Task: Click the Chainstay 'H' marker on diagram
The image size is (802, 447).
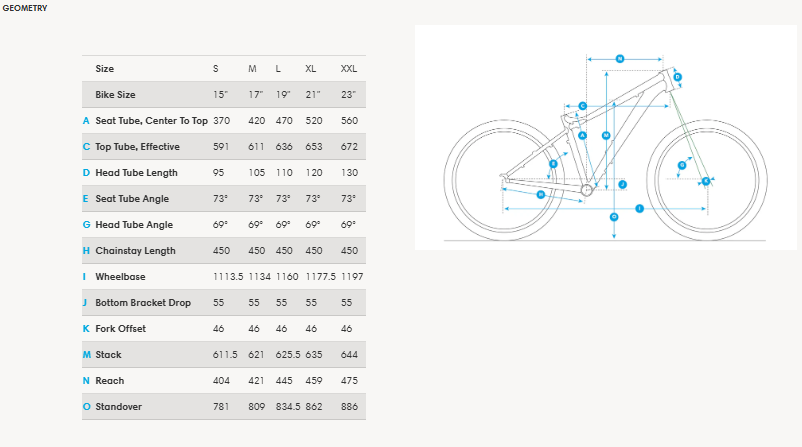Action: pyautogui.click(x=540, y=194)
